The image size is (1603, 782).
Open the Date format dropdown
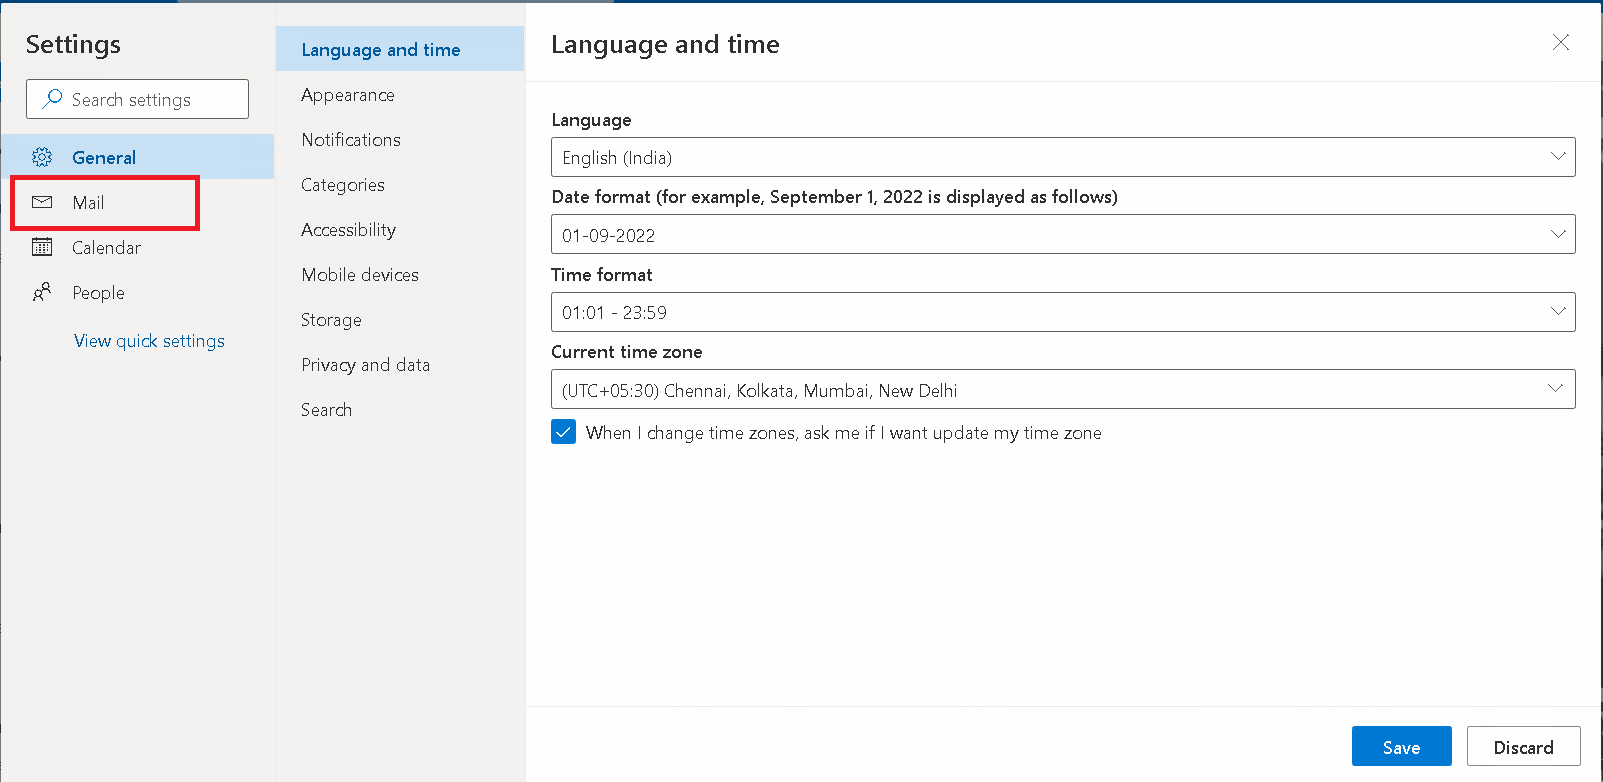(x=1063, y=234)
